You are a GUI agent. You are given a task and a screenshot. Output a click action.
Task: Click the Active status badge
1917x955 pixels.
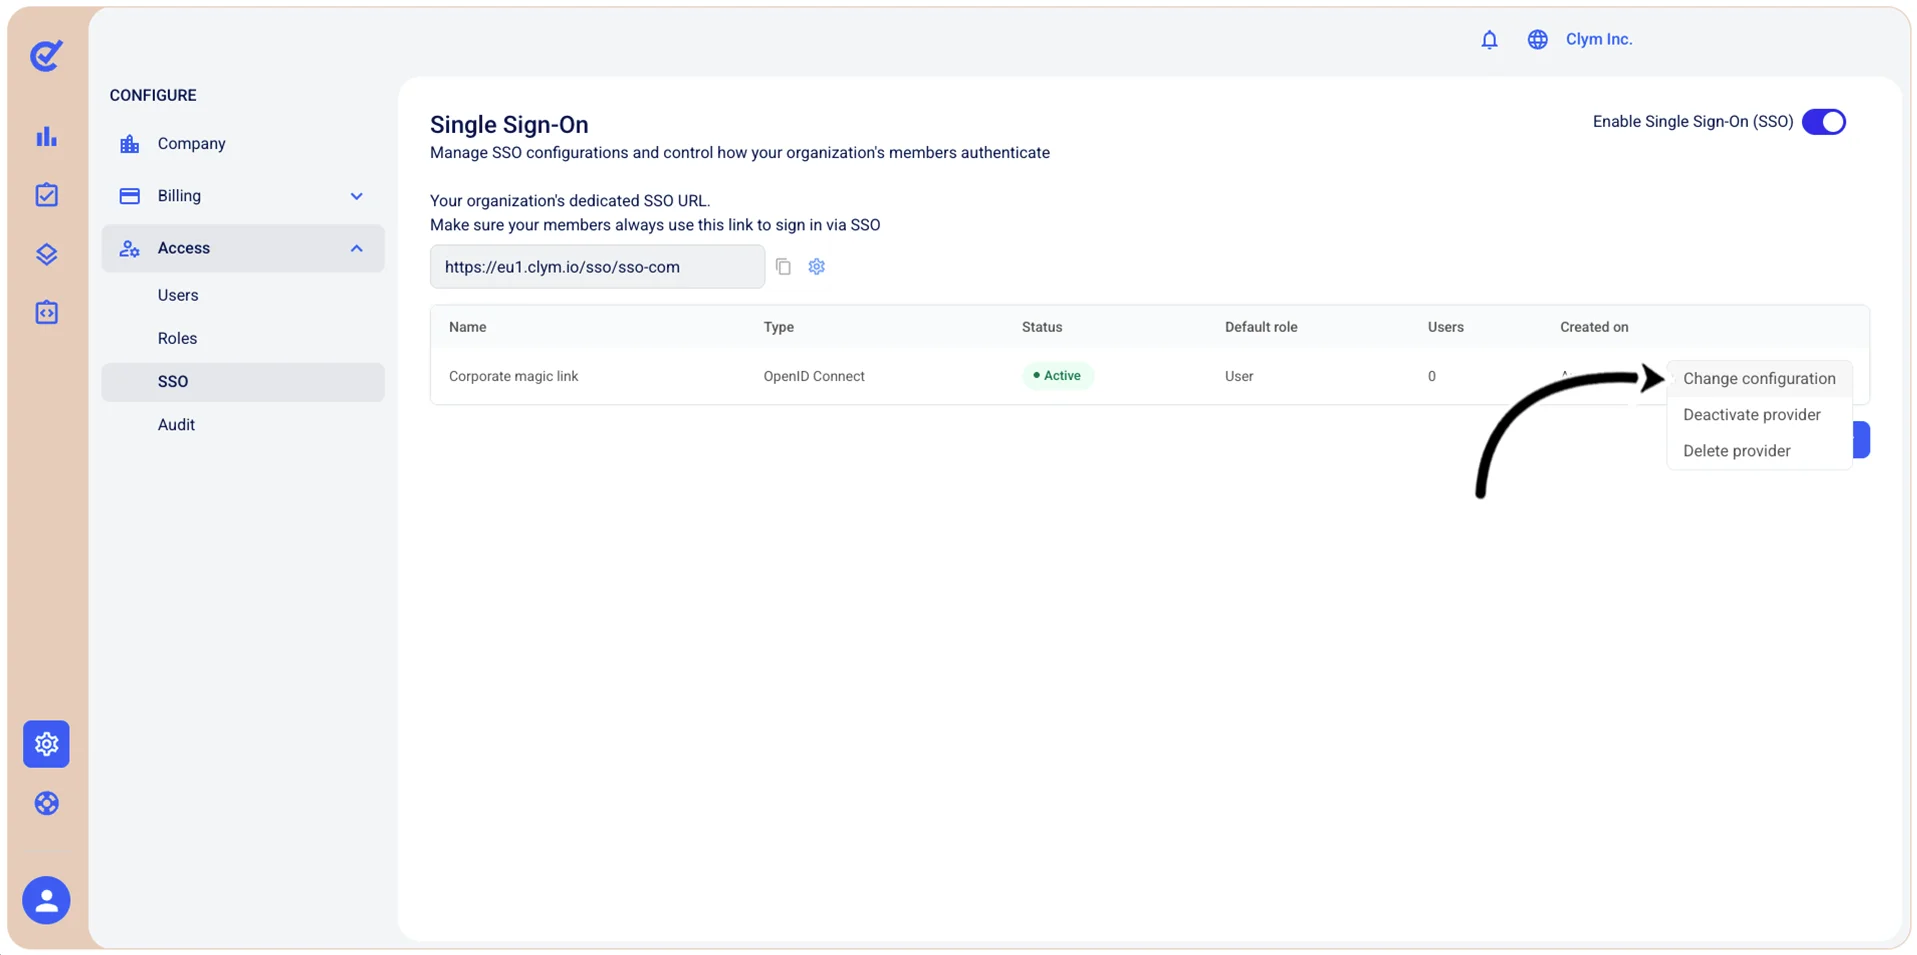pyautogui.click(x=1057, y=376)
